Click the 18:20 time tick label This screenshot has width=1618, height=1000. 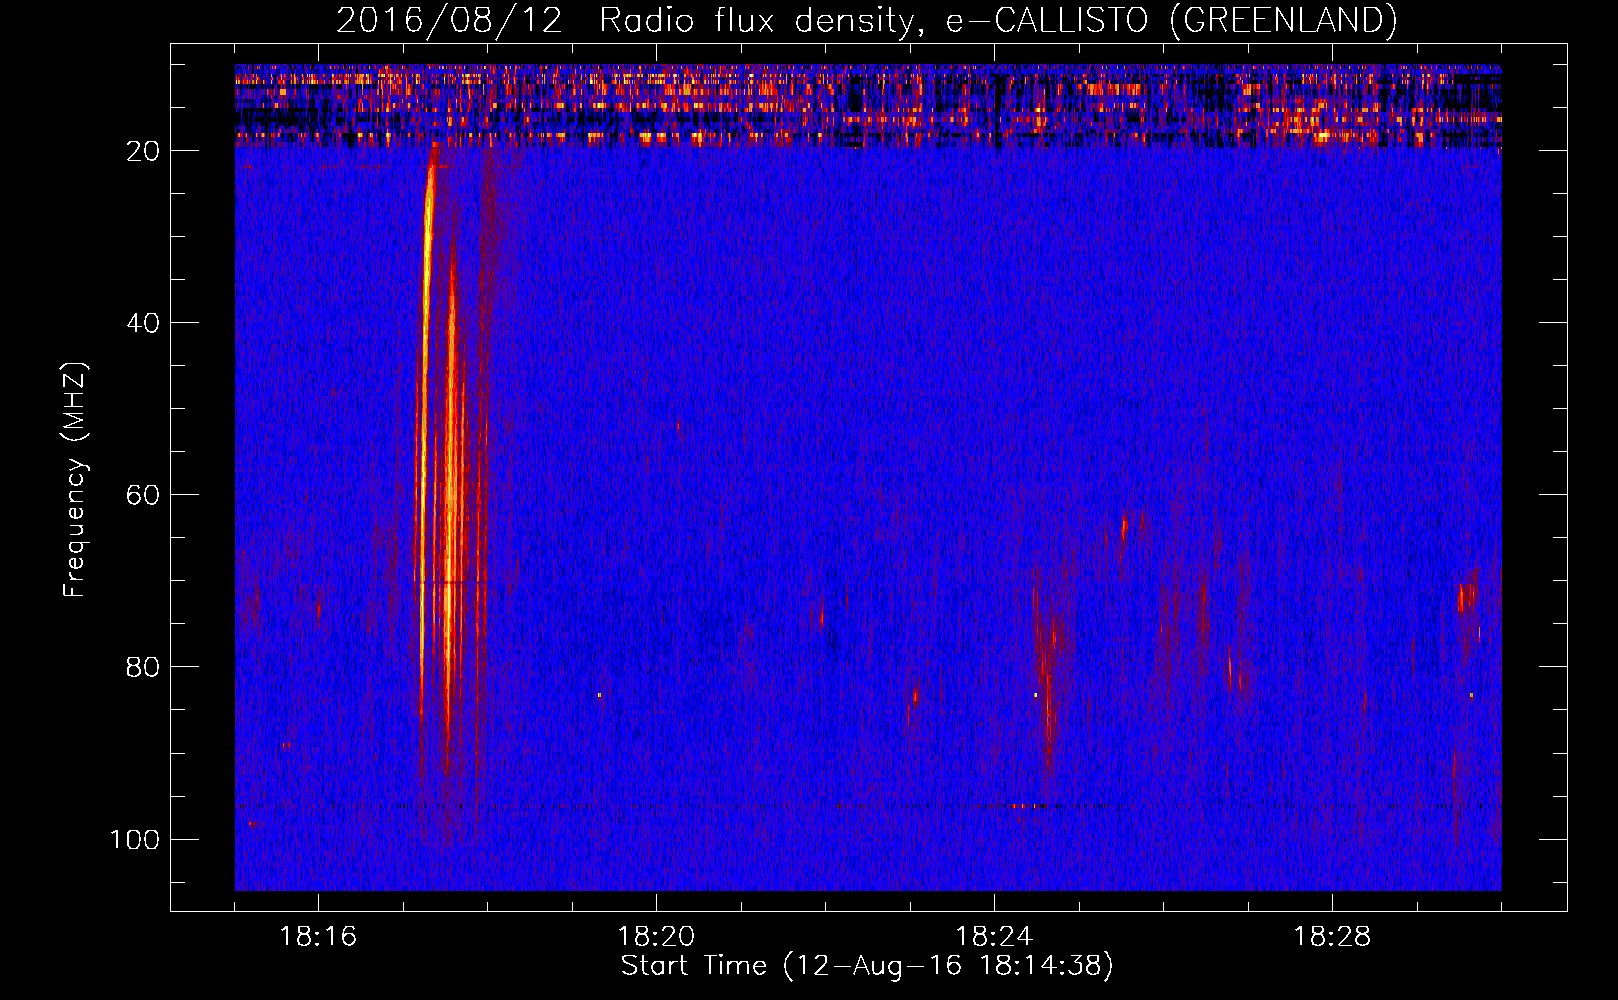tap(656, 937)
